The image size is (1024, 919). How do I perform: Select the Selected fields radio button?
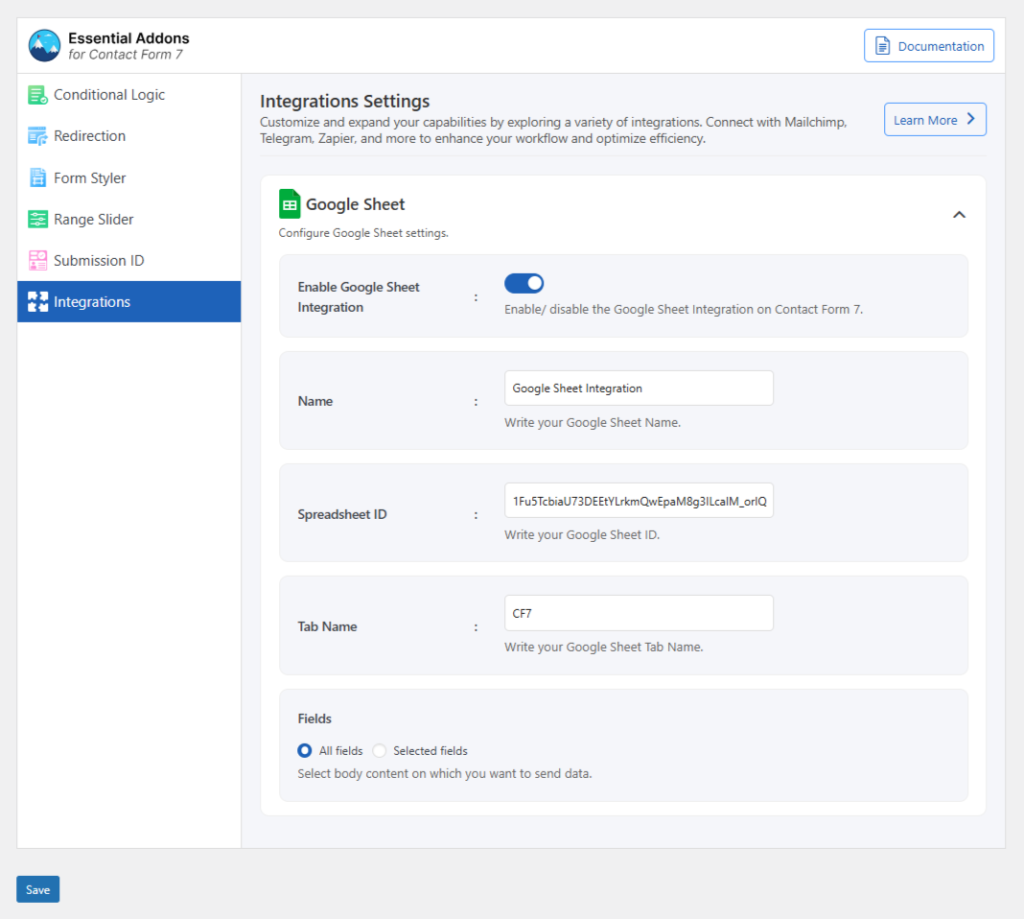[x=379, y=750]
